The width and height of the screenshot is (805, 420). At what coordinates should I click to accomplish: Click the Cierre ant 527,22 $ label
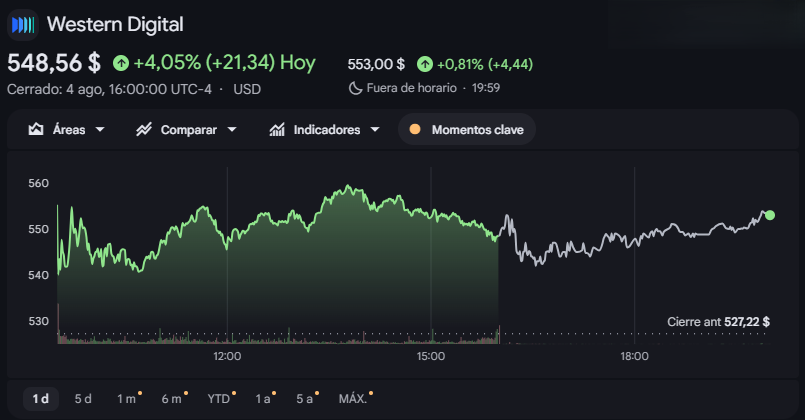point(718,322)
